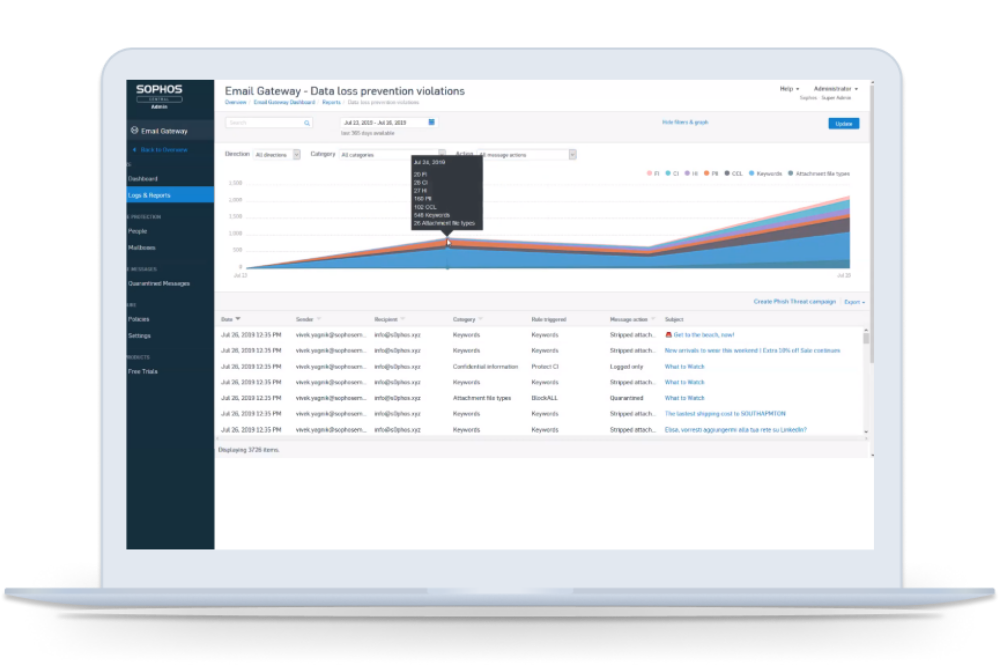Open Recipient column filter icon

[x=403, y=319]
